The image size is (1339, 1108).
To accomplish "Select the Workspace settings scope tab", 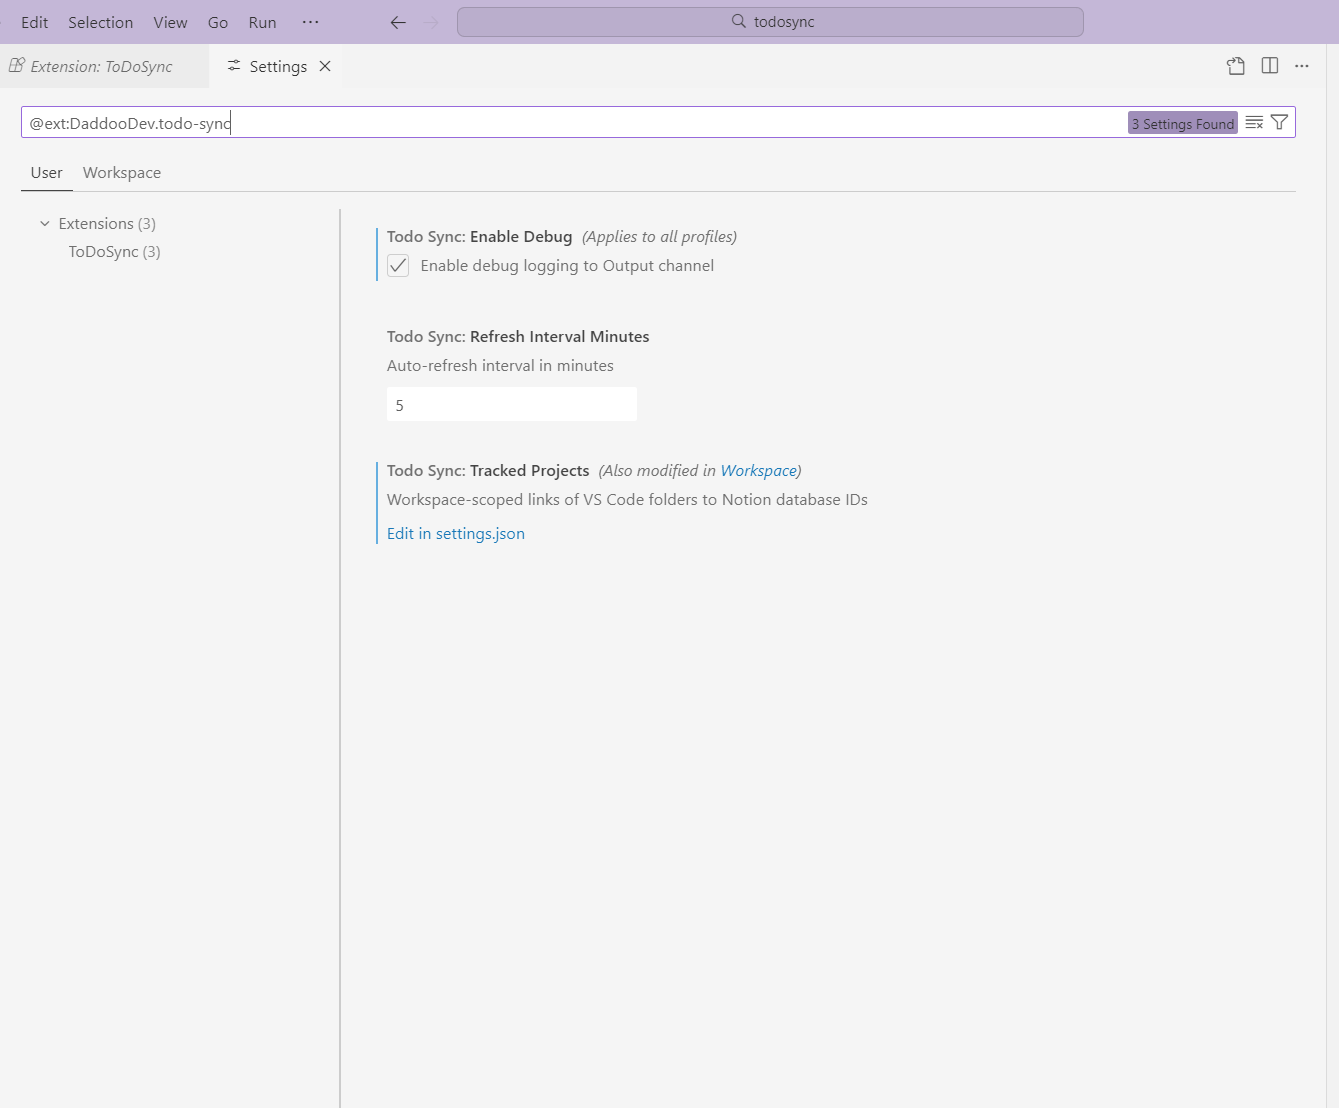I will coord(122,172).
